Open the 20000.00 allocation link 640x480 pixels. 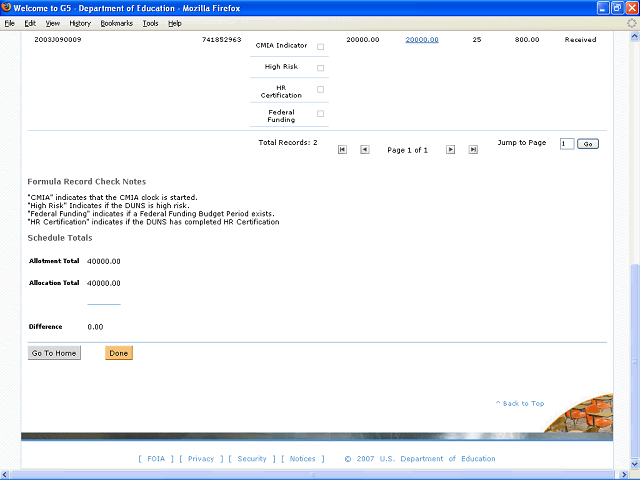(x=422, y=40)
